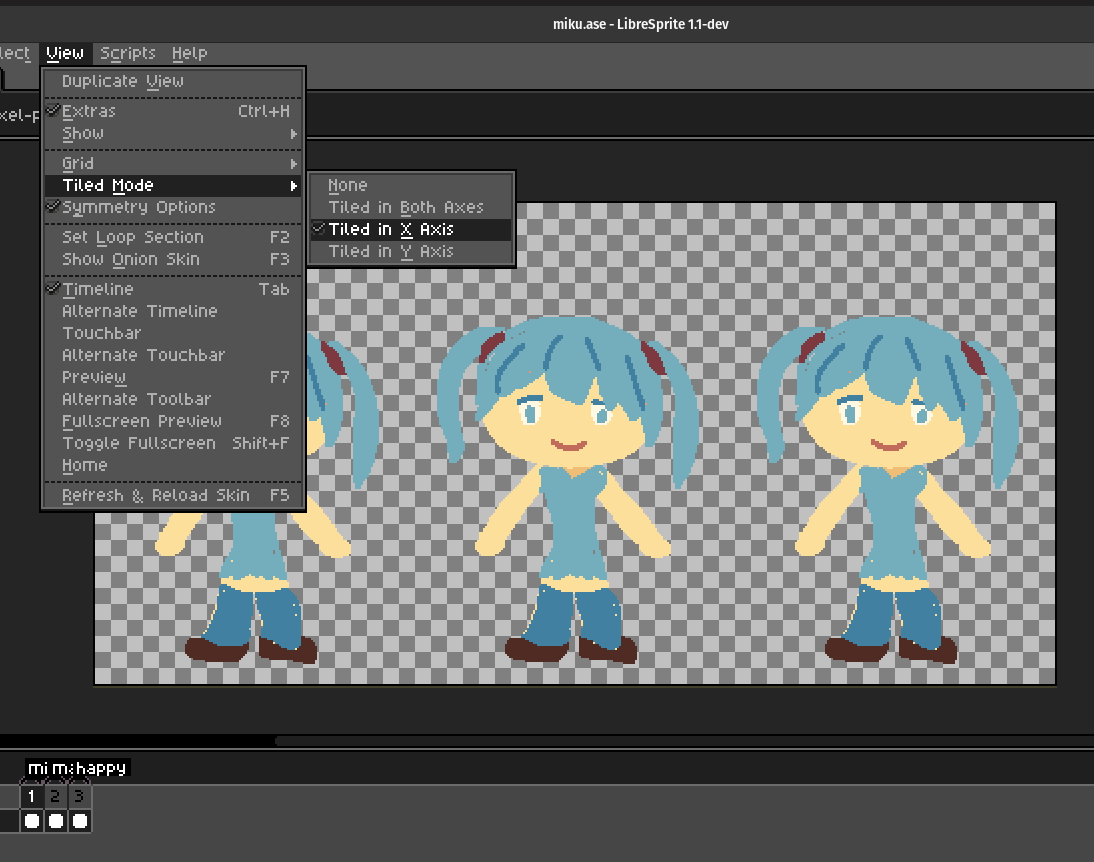Choose Set Loop Section
This screenshot has height=862, width=1094.
click(173, 237)
